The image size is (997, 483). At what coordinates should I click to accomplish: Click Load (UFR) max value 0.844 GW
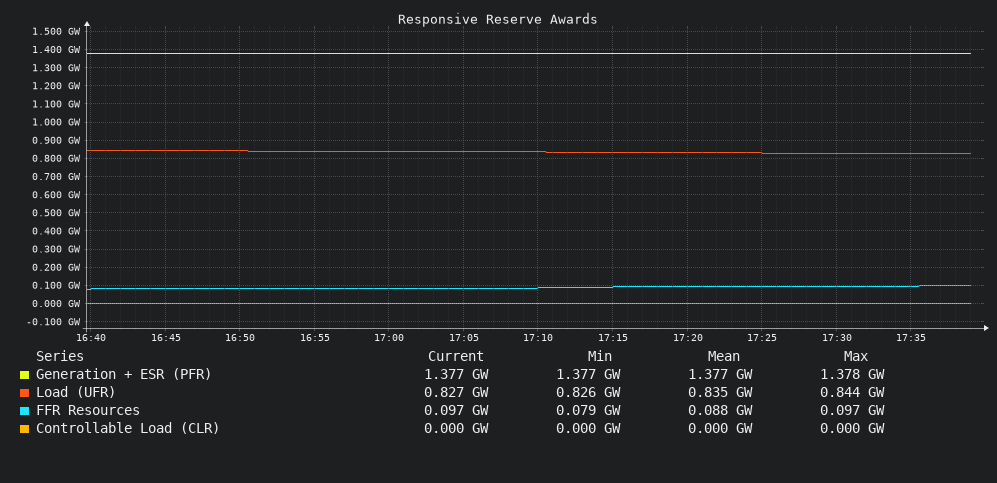pos(852,393)
